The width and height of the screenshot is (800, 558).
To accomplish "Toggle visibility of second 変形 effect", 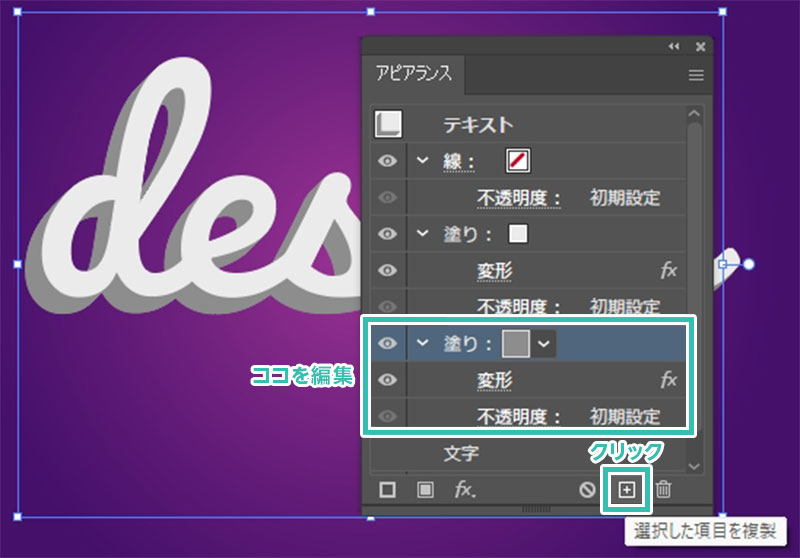I will 387,379.
